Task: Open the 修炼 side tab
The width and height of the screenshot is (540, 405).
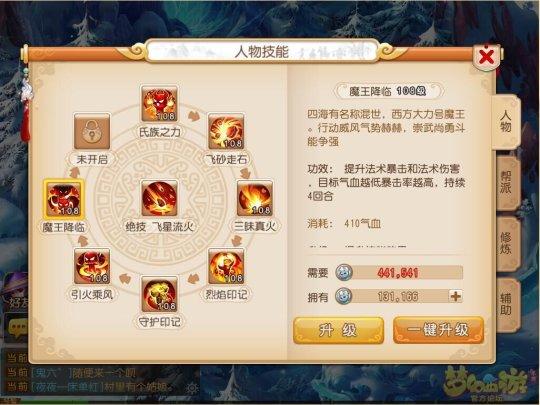Action: 506,243
